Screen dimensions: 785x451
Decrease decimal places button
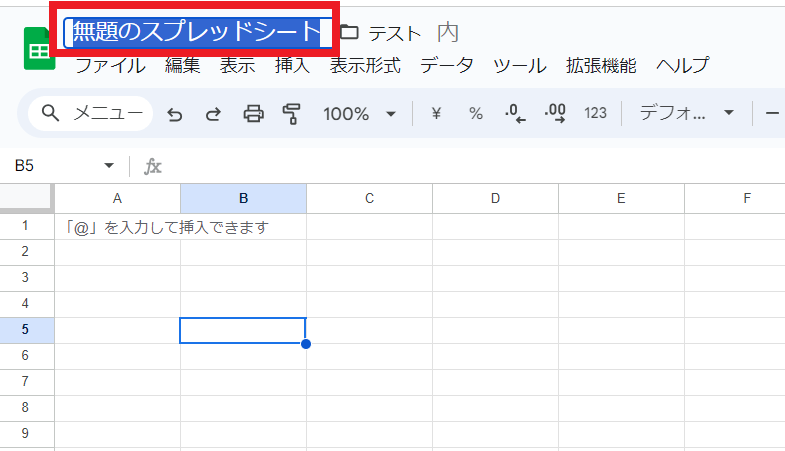point(515,114)
